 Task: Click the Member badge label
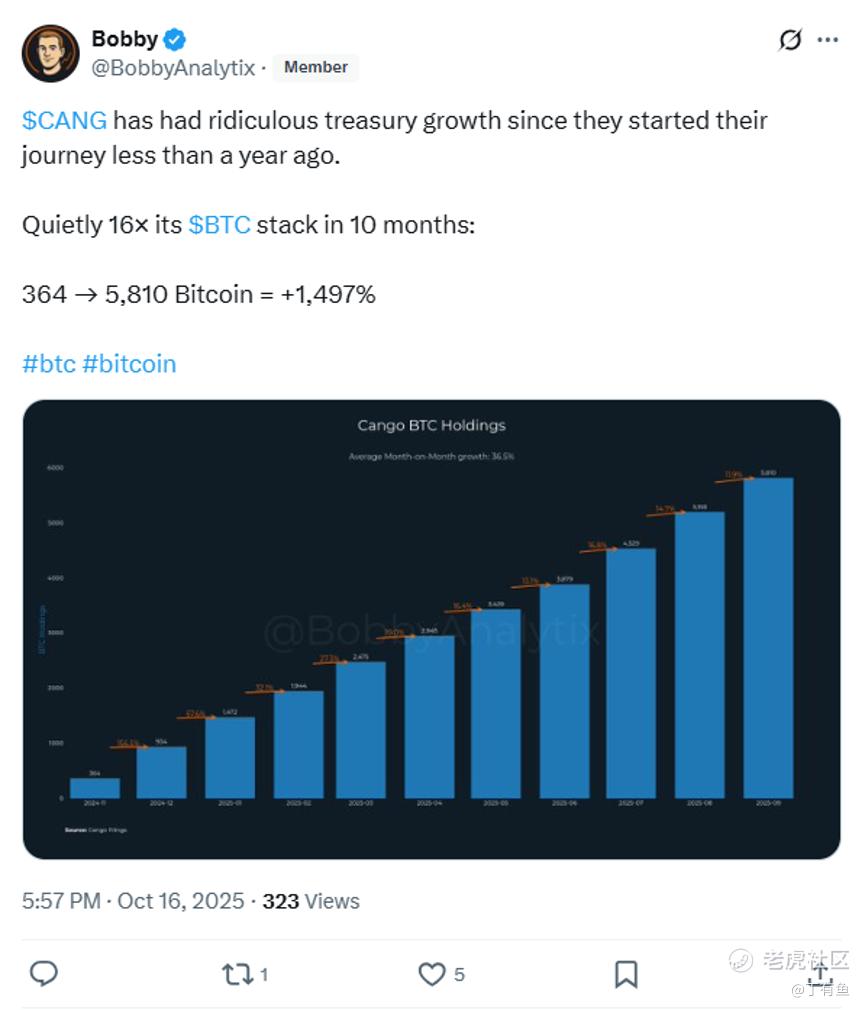coord(316,67)
